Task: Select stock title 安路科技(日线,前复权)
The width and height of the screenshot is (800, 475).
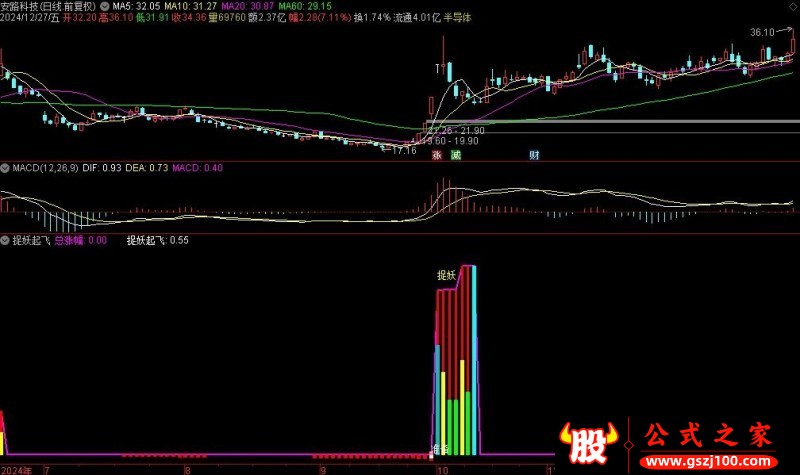Action: (48, 7)
